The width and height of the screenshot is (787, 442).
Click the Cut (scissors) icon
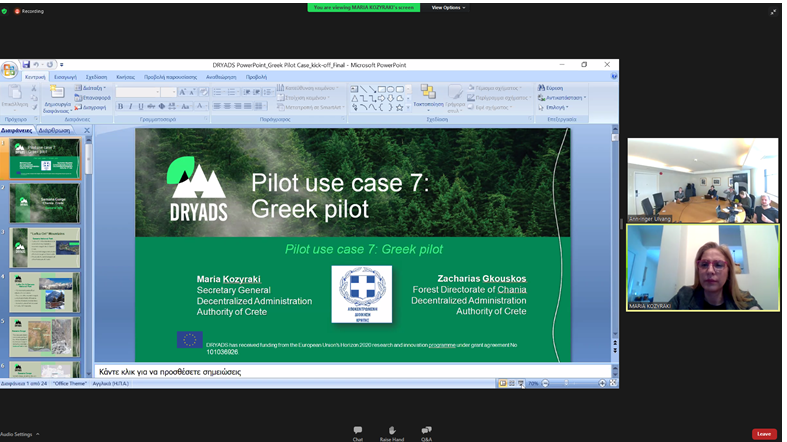(34, 88)
